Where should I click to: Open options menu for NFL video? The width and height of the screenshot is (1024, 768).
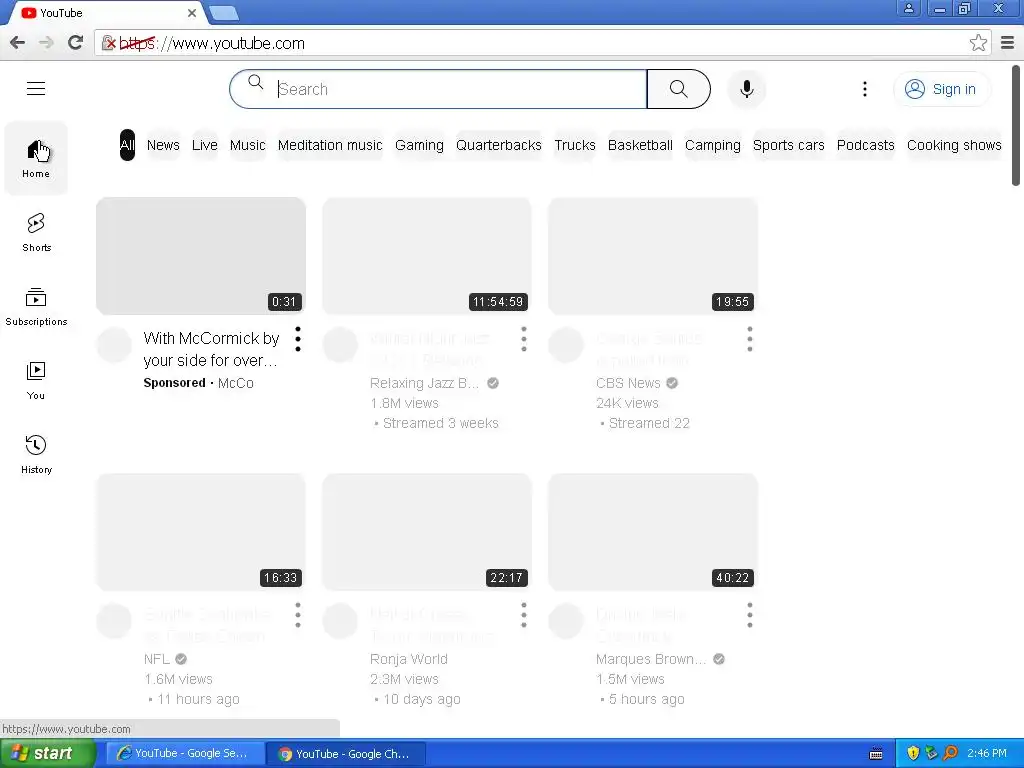[298, 615]
